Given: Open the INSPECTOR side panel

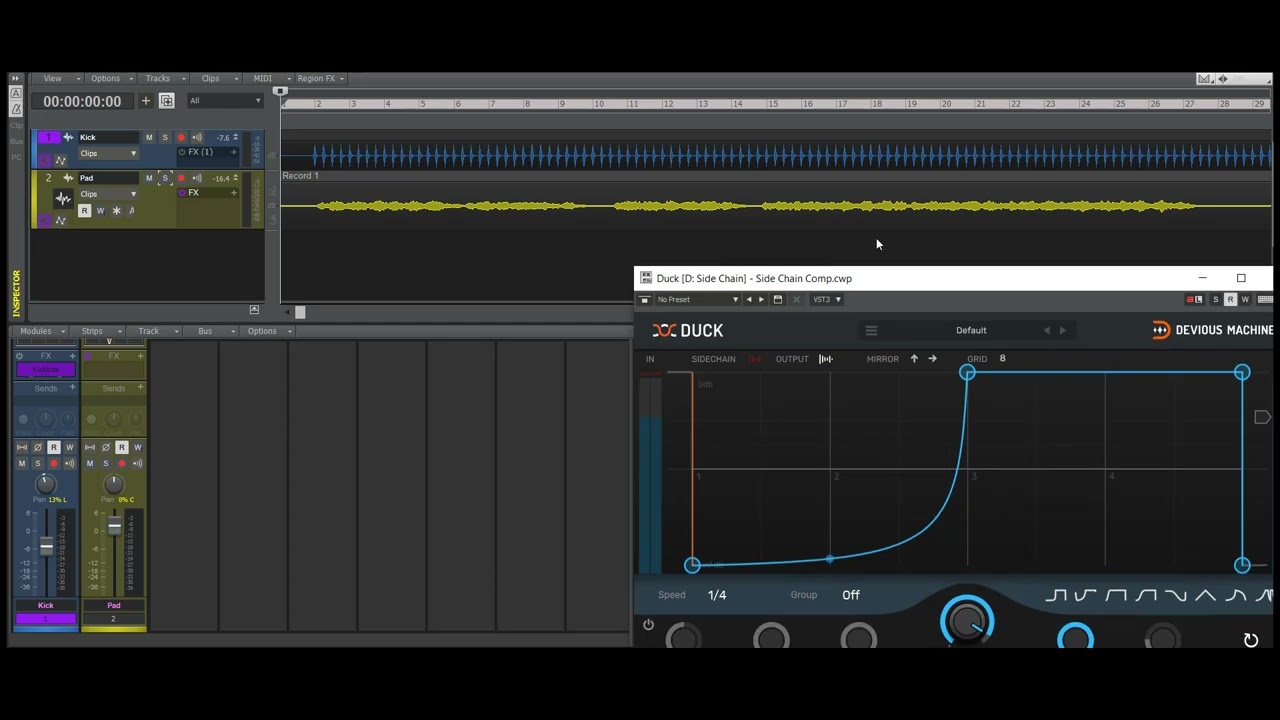Looking at the screenshot, I should (16, 293).
